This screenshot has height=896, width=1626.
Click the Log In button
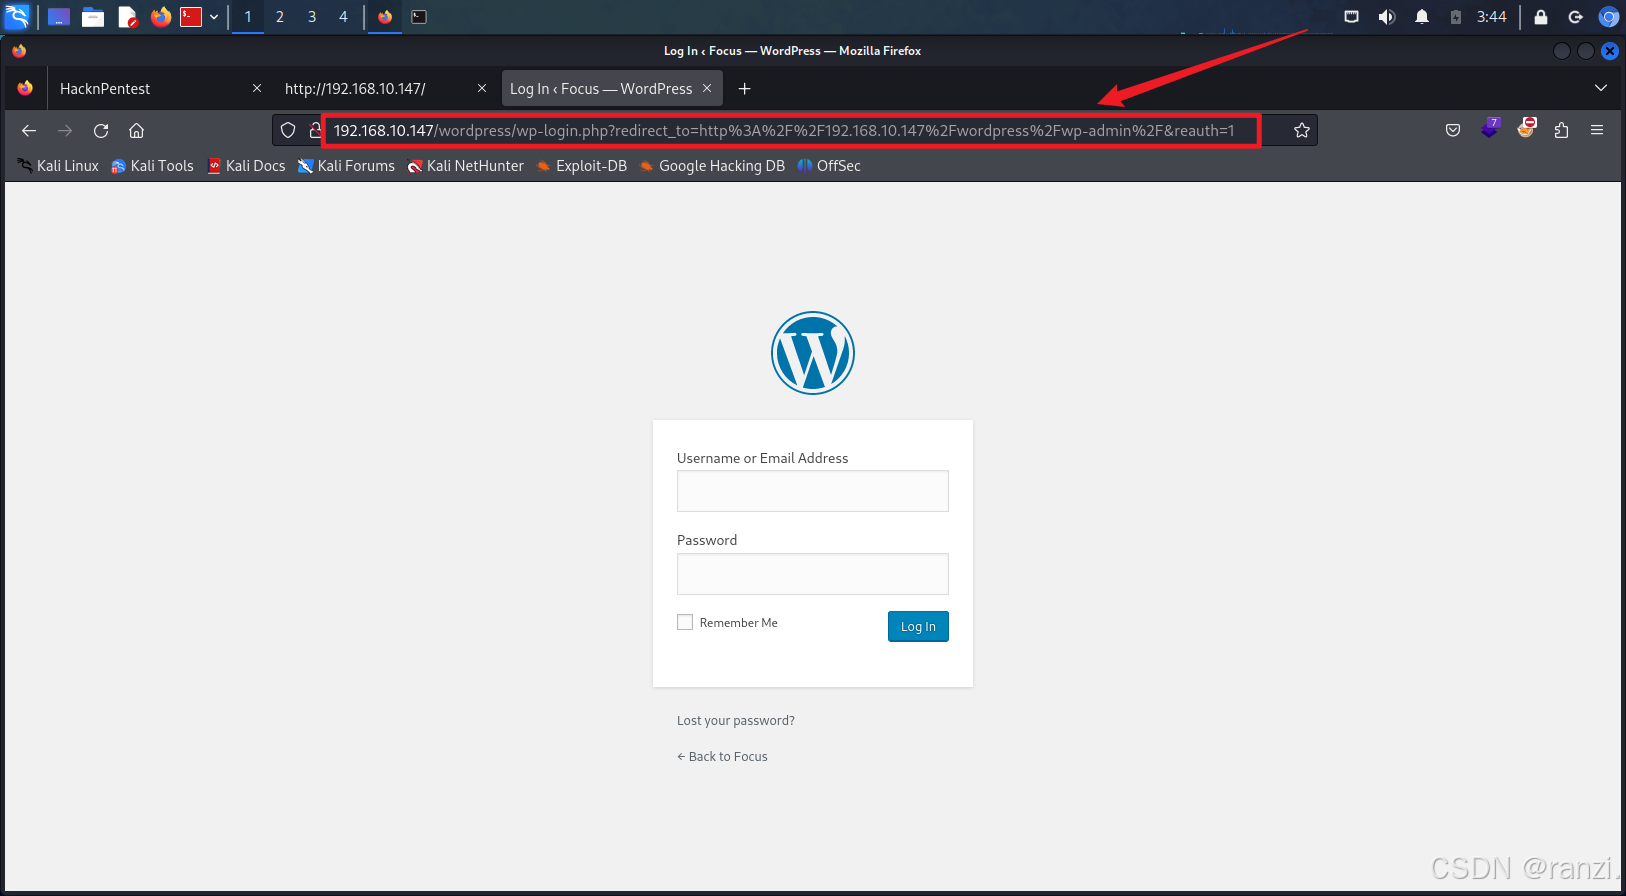pyautogui.click(x=918, y=626)
